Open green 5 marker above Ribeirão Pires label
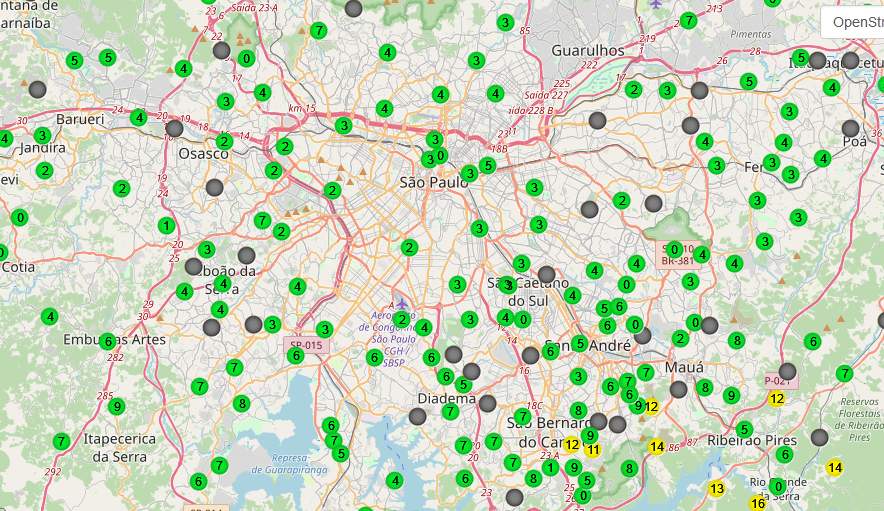 (745, 430)
